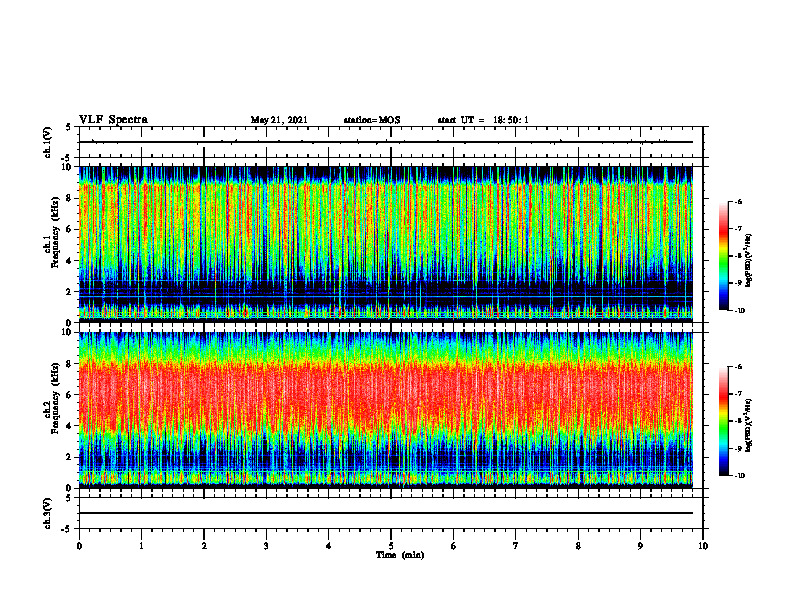
Task: Click the "2" kHz tick of ch.2 spectrogram
Action: [x=70, y=457]
